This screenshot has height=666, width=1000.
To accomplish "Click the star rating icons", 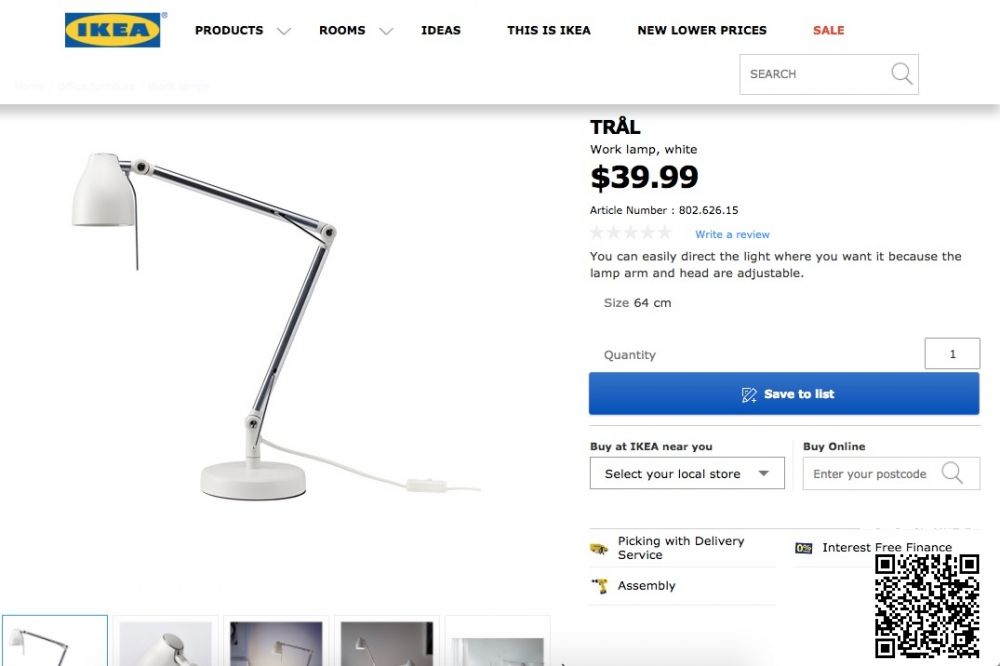I will (631, 233).
